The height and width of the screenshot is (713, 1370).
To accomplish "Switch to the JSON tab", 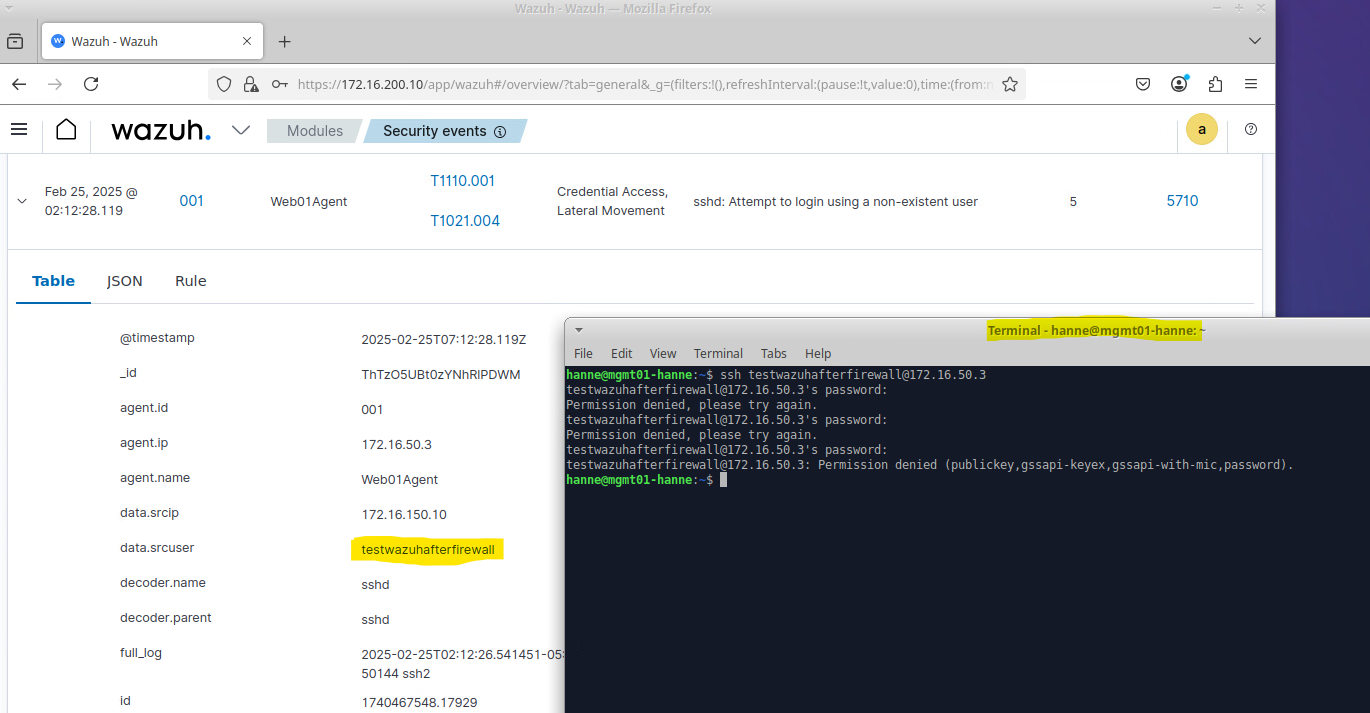I will pyautogui.click(x=125, y=281).
